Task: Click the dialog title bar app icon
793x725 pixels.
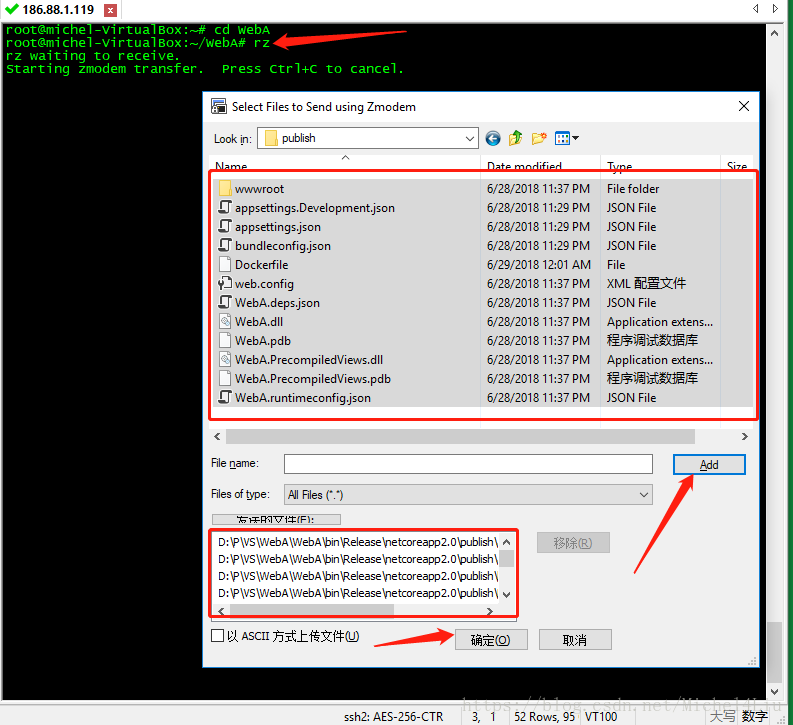Action: point(218,106)
